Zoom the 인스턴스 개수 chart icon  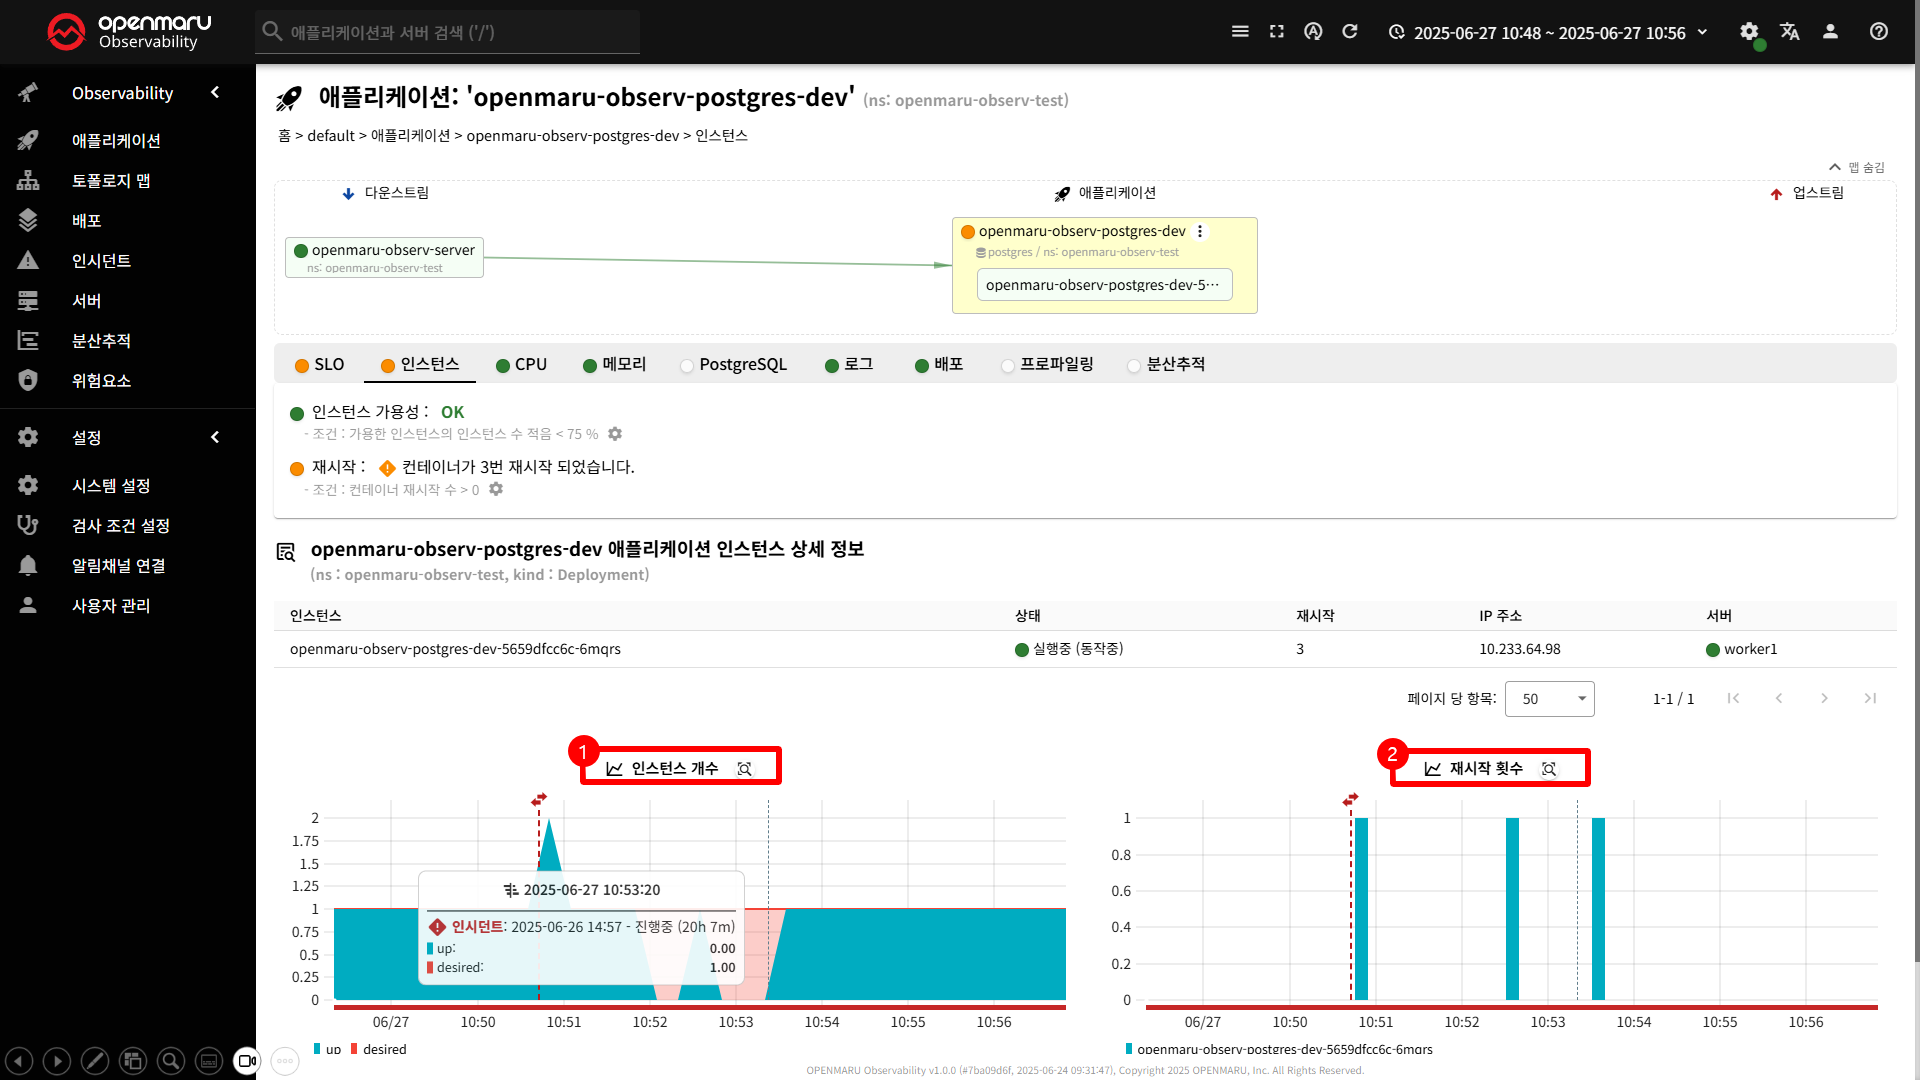[744, 769]
